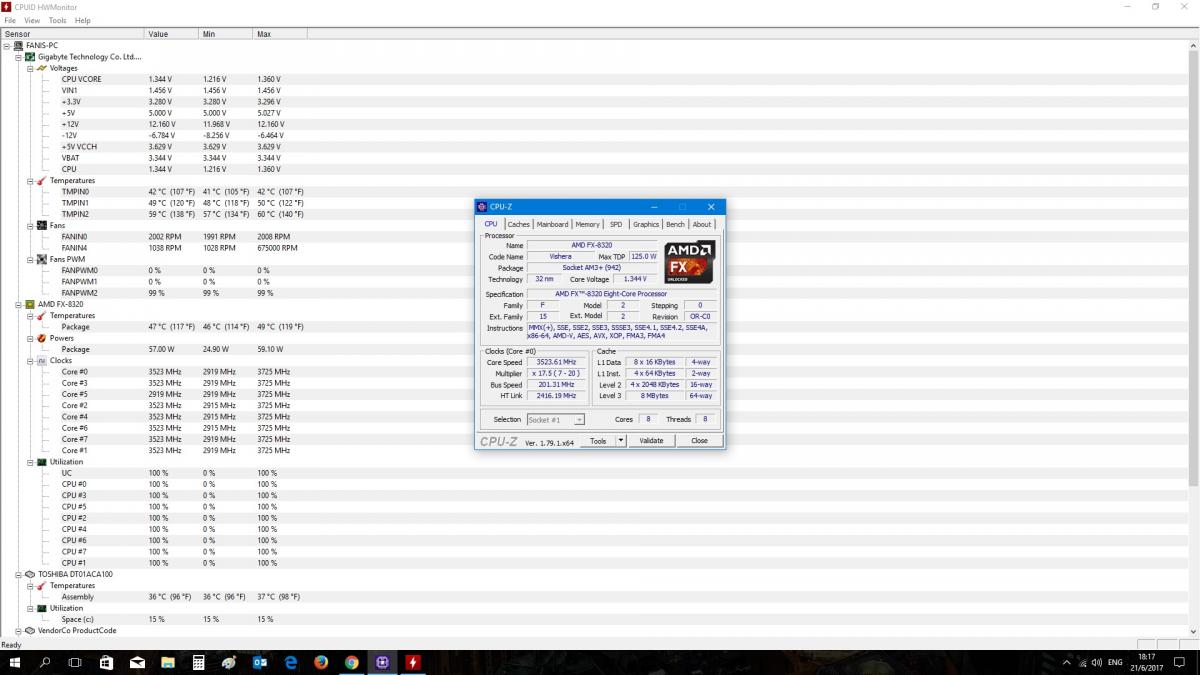This screenshot has height=675, width=1200.
Task: Open the Socket #1 selection combo box
Action: click(x=556, y=420)
